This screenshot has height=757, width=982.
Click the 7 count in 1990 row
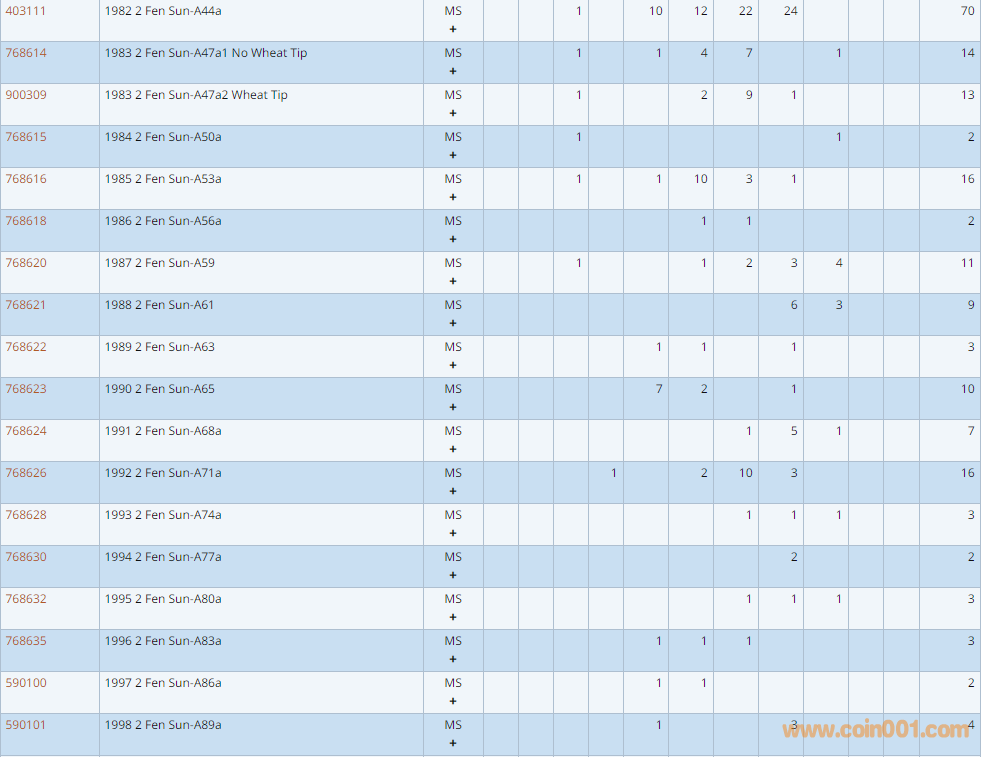[659, 389]
